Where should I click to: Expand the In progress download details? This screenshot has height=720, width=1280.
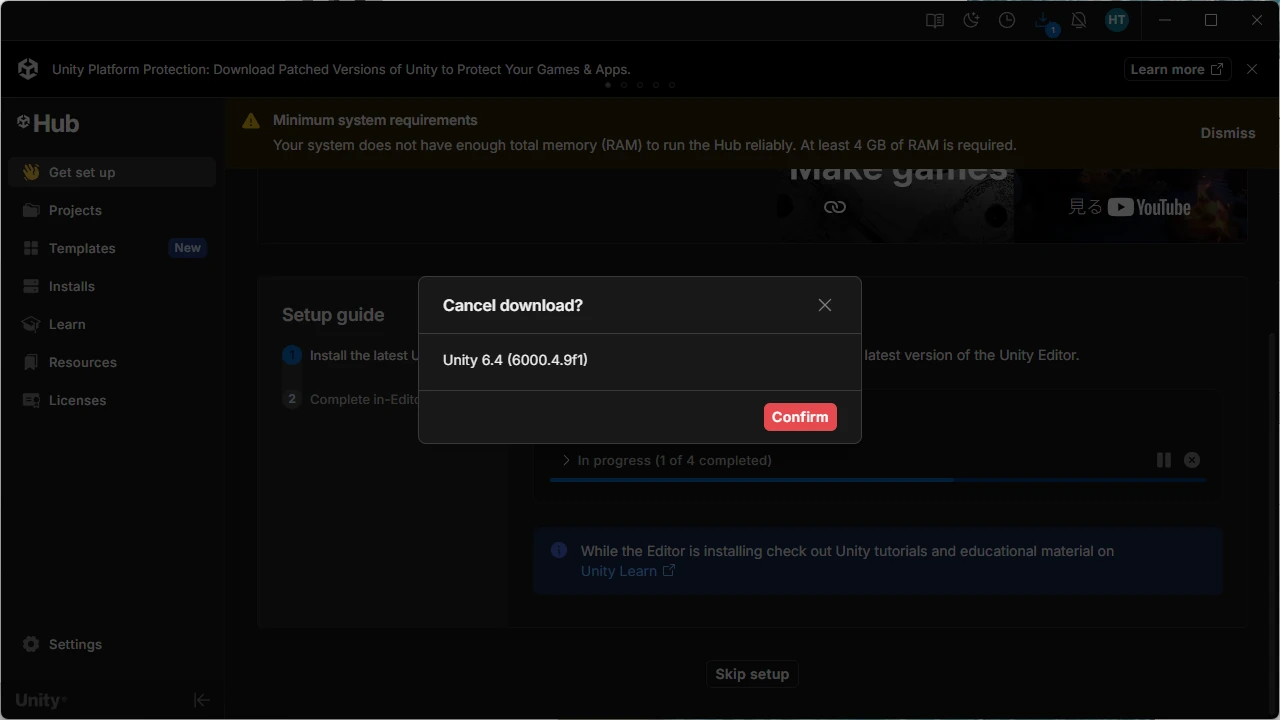click(x=566, y=460)
